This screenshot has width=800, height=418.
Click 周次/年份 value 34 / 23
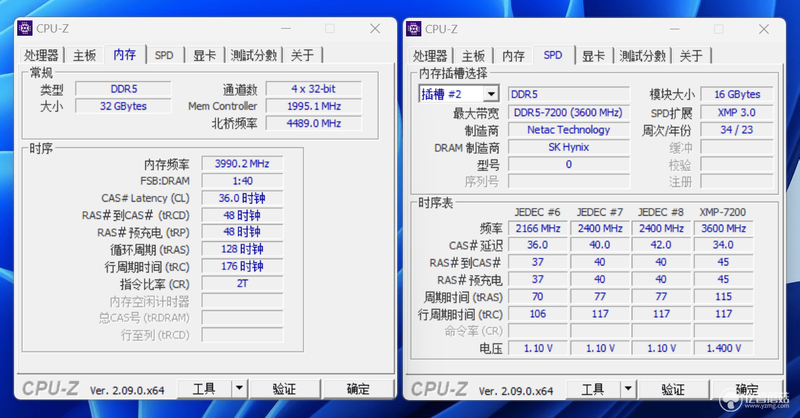tap(737, 130)
